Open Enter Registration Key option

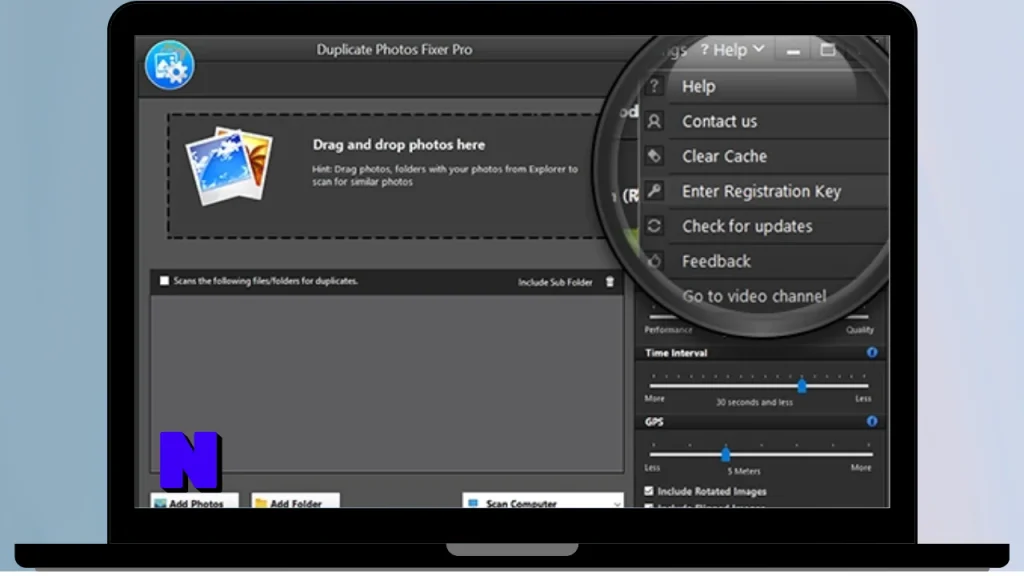point(763,191)
